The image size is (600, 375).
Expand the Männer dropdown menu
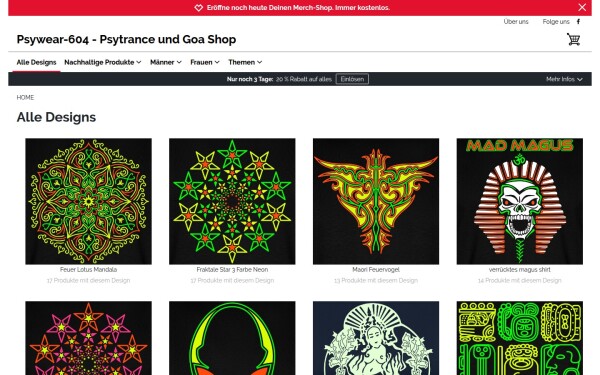click(166, 62)
